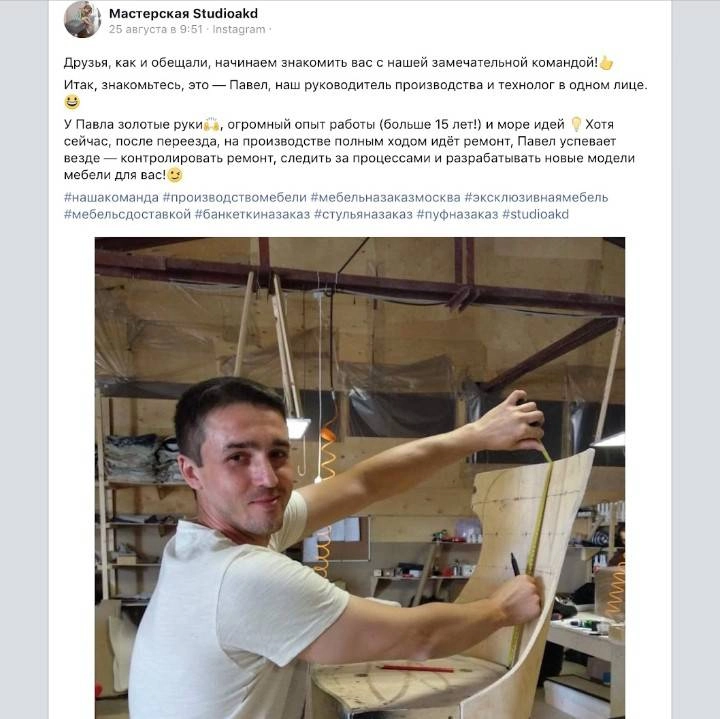This screenshot has width=720, height=719.
Task: Click the Мастерская Studioakd profile avatar
Action: click(82, 19)
